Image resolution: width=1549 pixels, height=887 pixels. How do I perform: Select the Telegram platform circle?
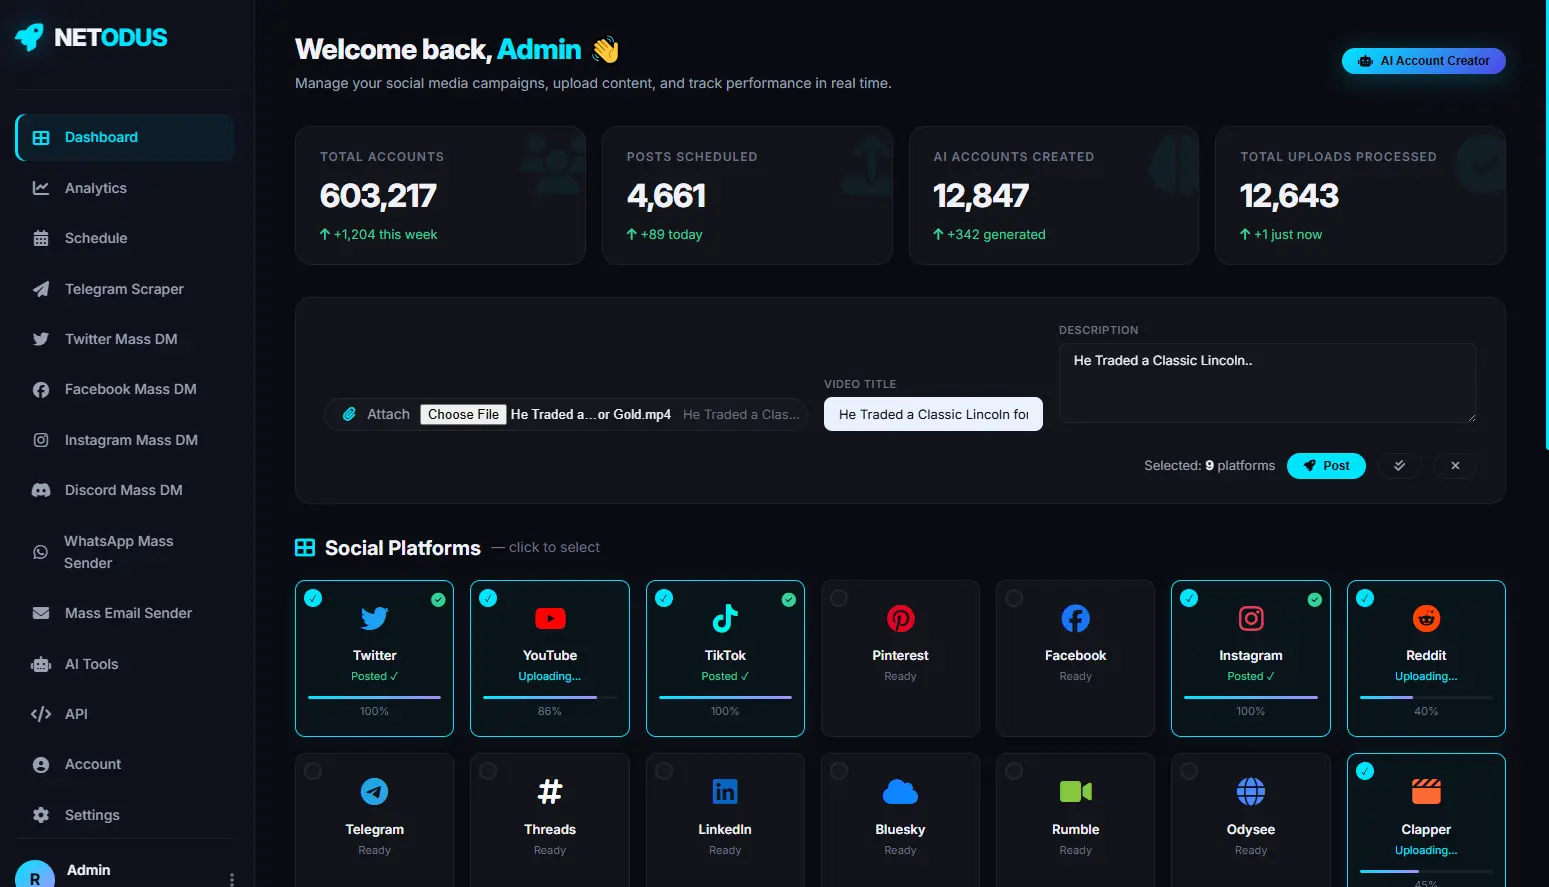click(x=313, y=771)
